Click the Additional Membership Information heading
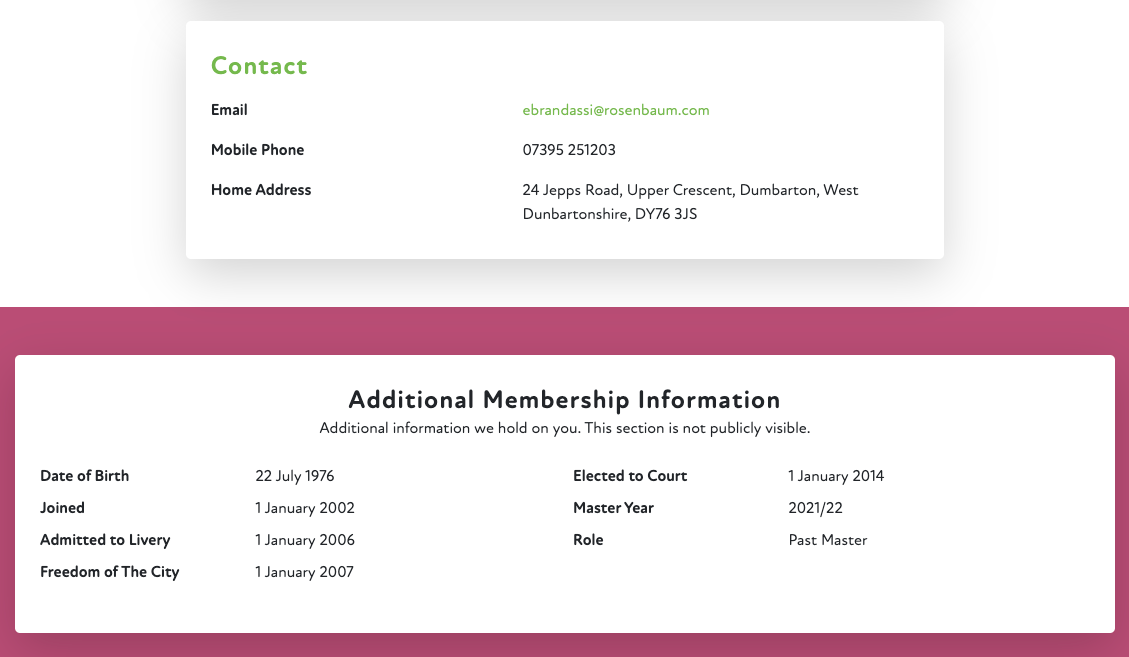Screen dimensions: 1129x657 pos(564,400)
